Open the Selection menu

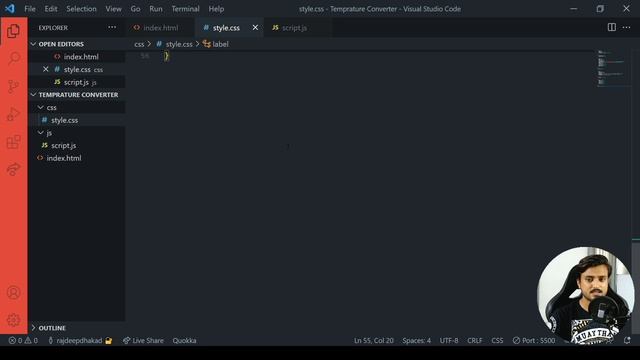click(81, 9)
